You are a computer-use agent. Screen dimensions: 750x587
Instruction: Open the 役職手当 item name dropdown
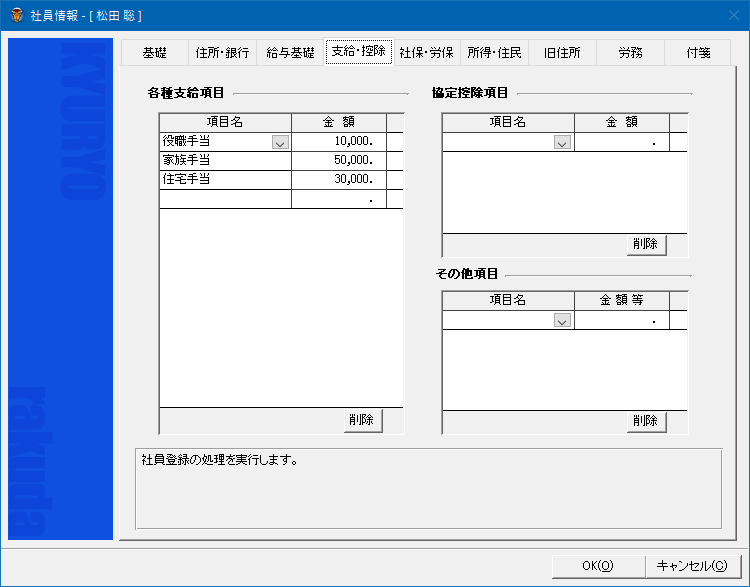pos(280,142)
